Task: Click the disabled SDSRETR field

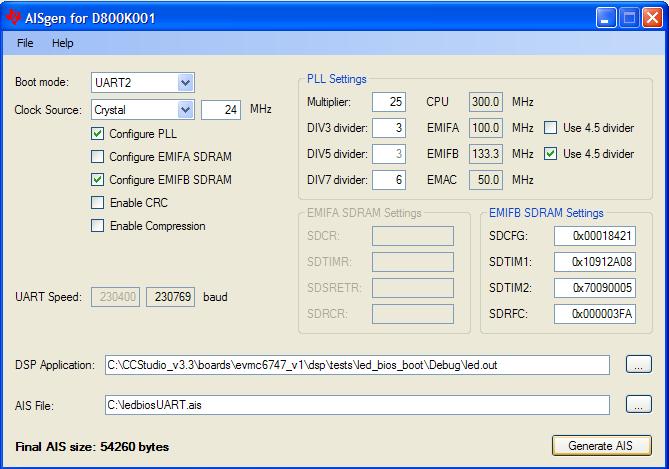Action: 413,288
